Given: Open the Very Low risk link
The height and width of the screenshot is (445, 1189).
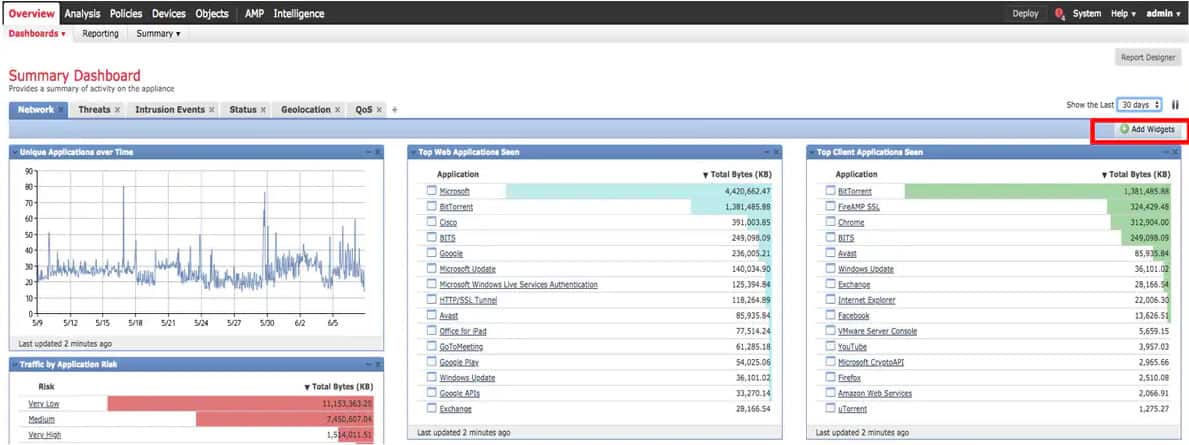Looking at the screenshot, I should click(x=44, y=404).
